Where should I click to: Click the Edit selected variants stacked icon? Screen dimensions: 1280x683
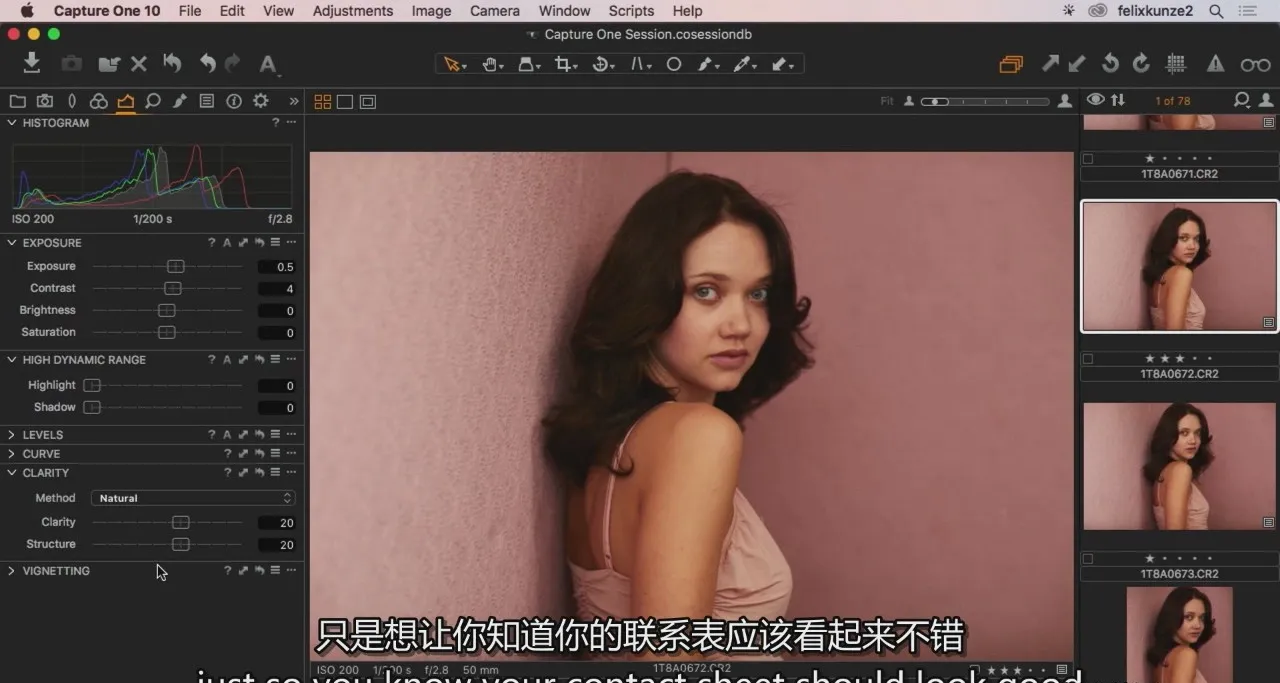1011,64
